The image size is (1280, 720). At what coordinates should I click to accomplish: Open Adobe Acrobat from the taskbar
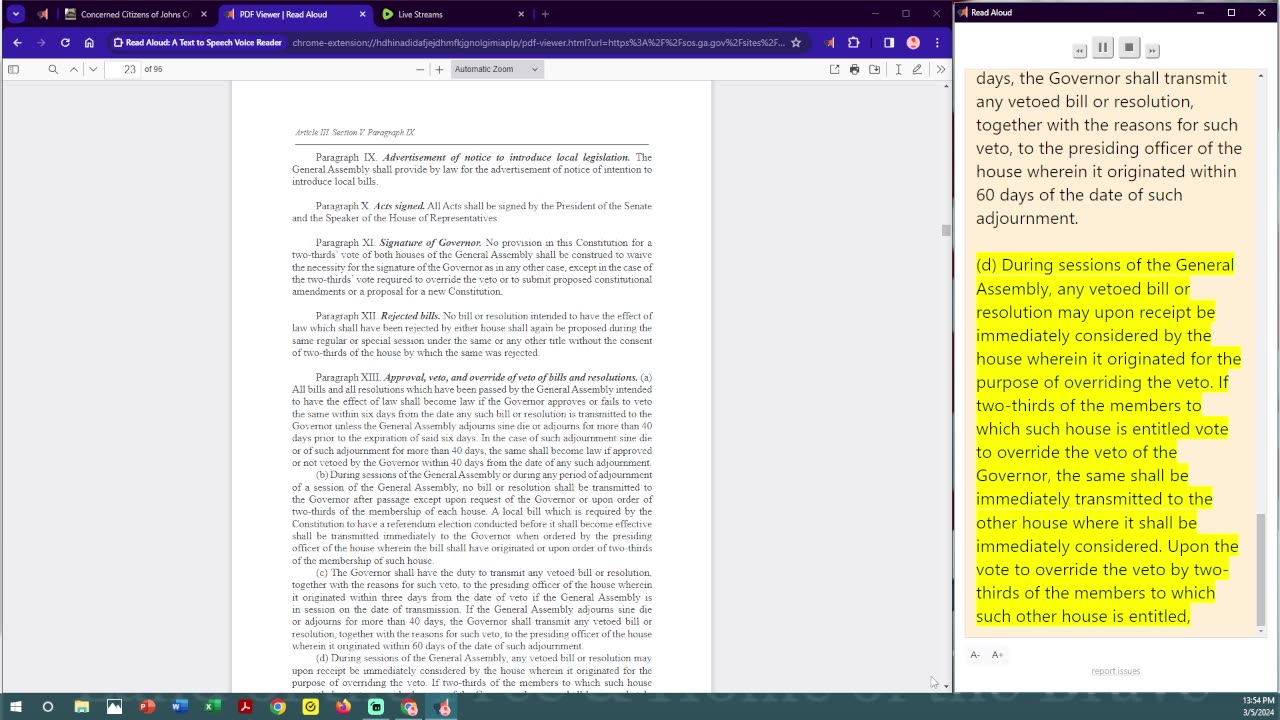point(245,707)
